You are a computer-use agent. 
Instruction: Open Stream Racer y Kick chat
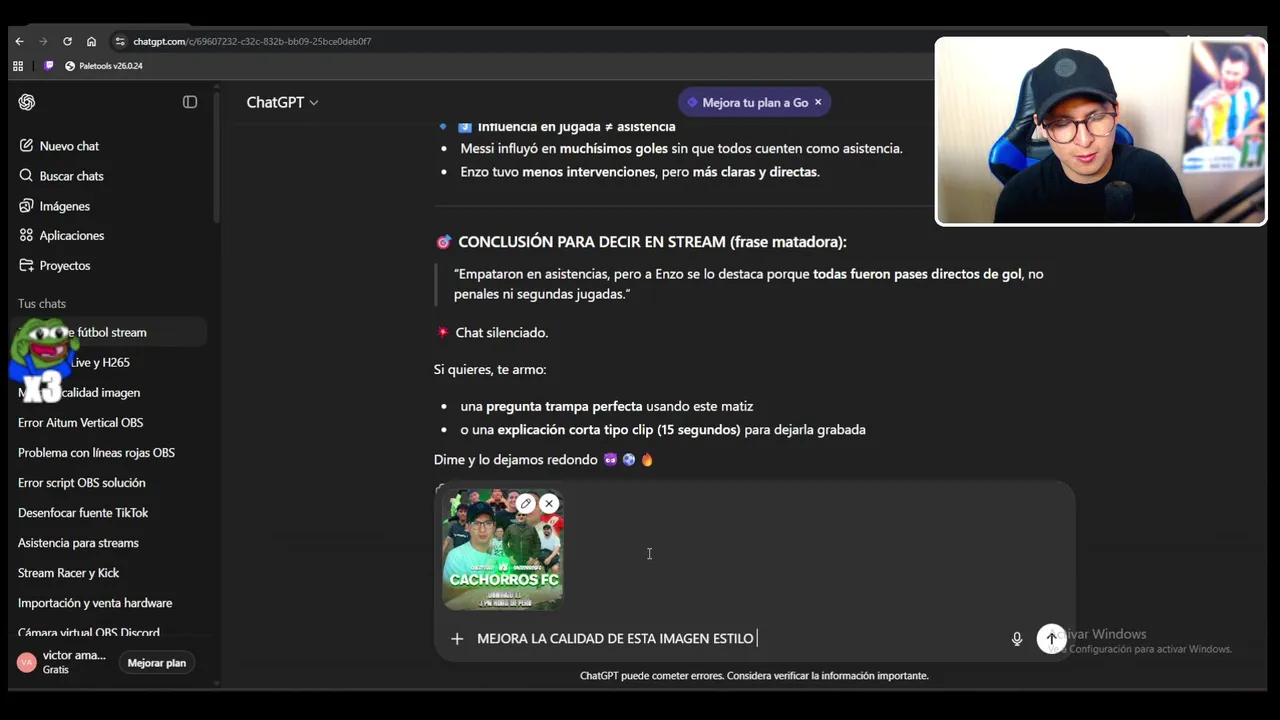tap(110, 573)
